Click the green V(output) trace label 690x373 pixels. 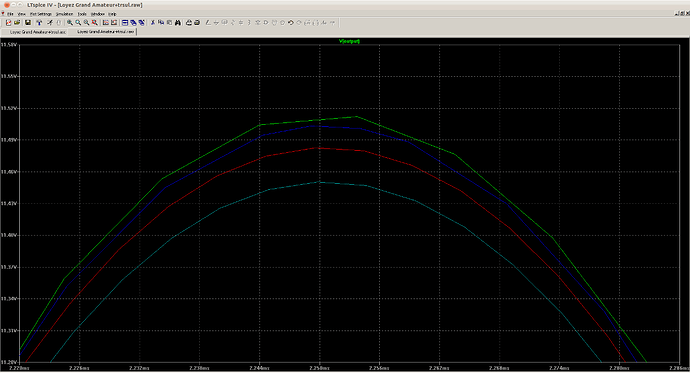click(349, 41)
